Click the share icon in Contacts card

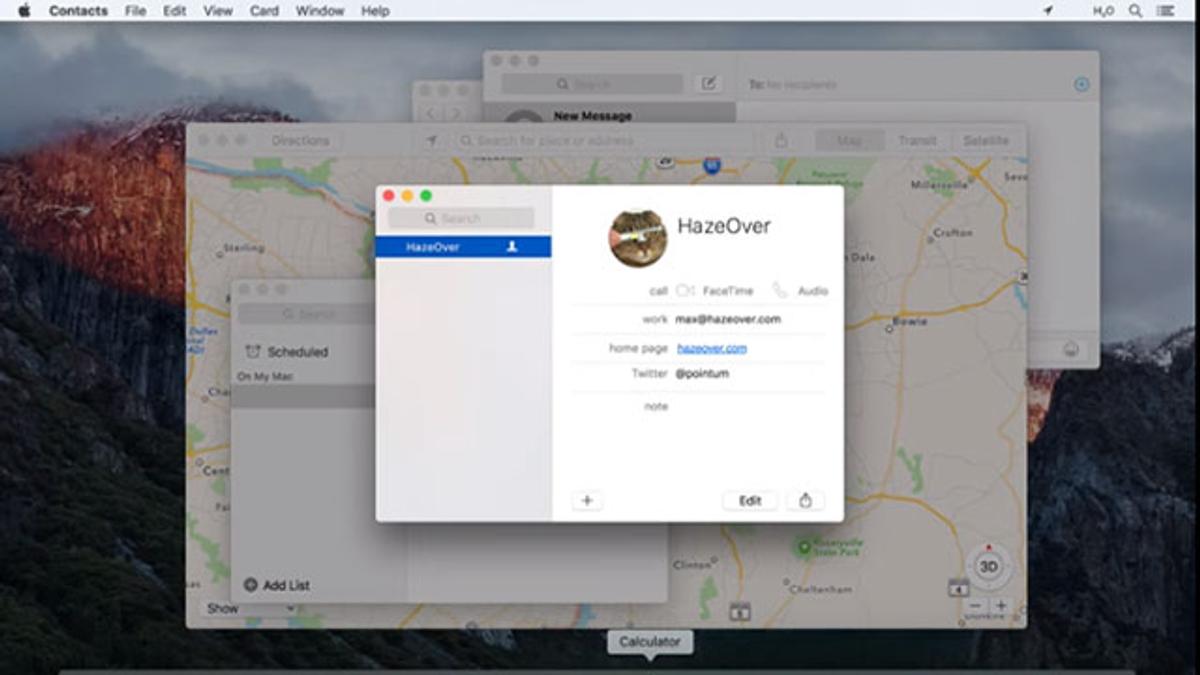805,501
